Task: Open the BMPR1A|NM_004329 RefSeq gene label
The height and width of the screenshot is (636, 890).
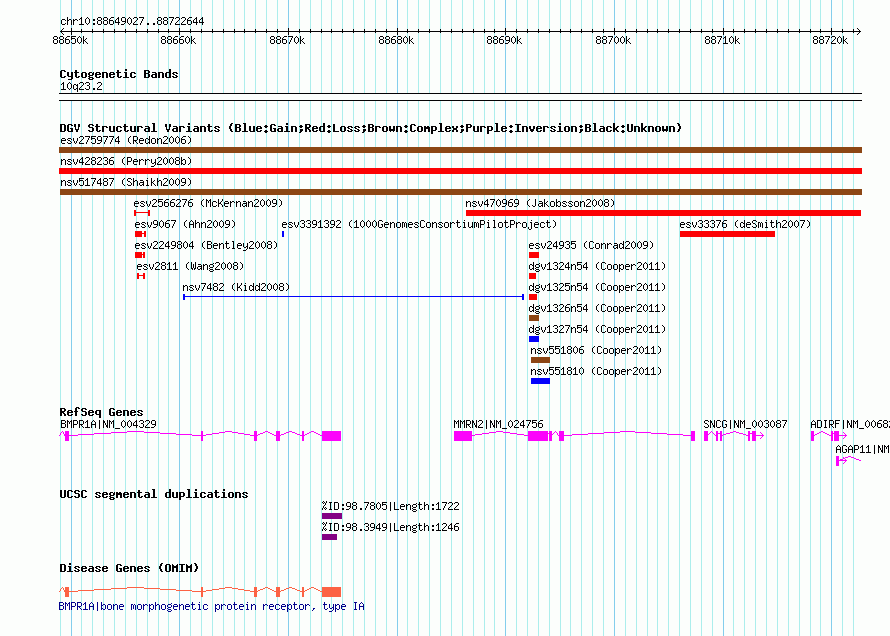Action: (x=108, y=424)
